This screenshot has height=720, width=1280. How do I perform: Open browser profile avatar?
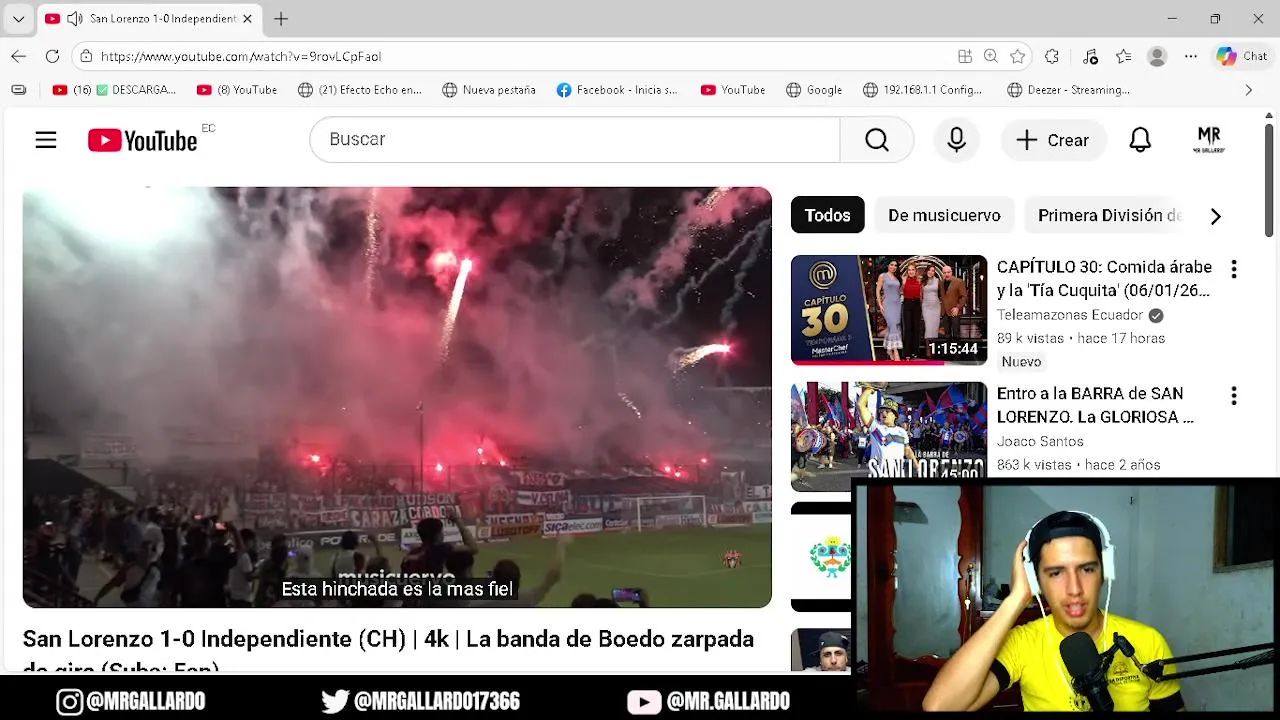[x=1157, y=56]
